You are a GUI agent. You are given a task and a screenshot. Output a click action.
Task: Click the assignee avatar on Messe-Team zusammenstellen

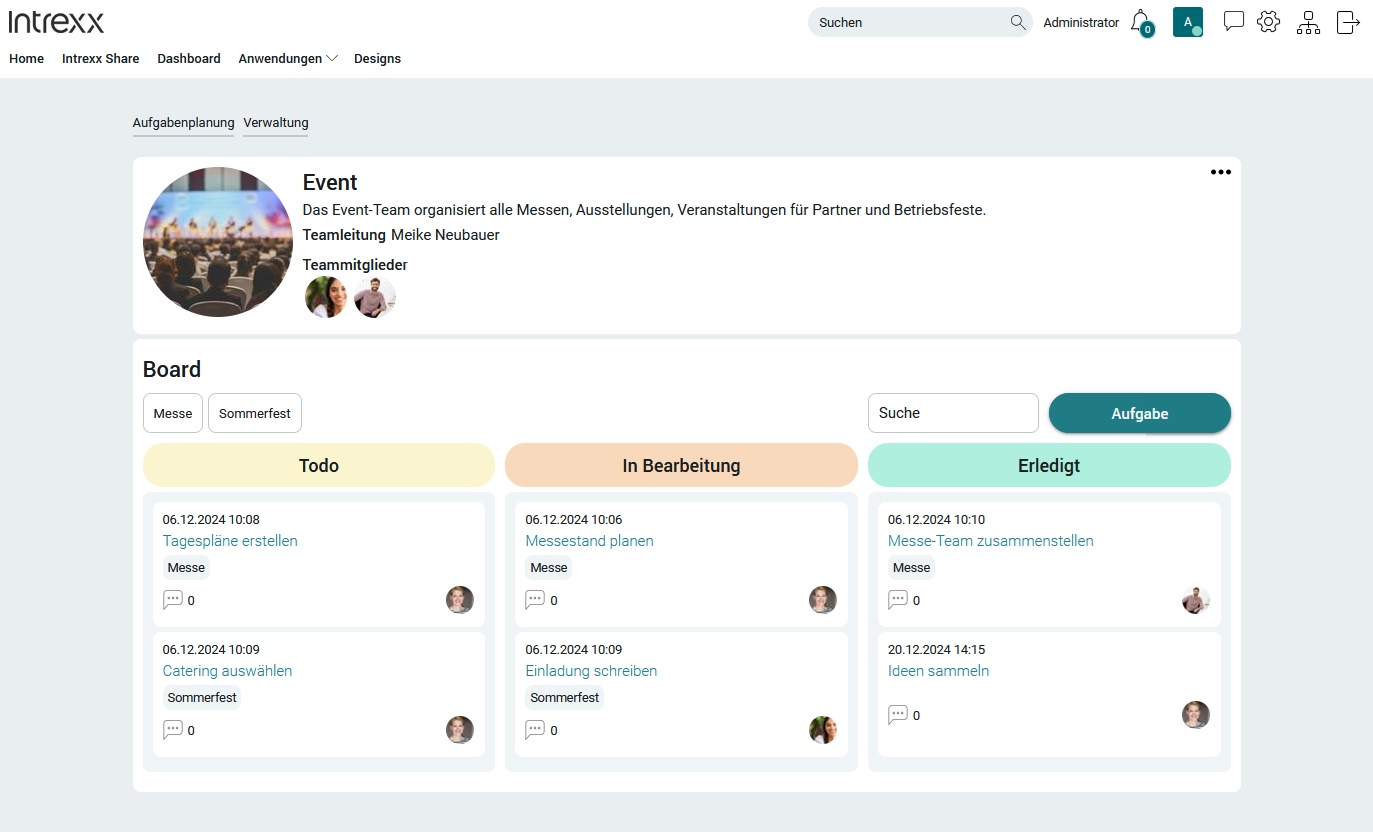1196,600
